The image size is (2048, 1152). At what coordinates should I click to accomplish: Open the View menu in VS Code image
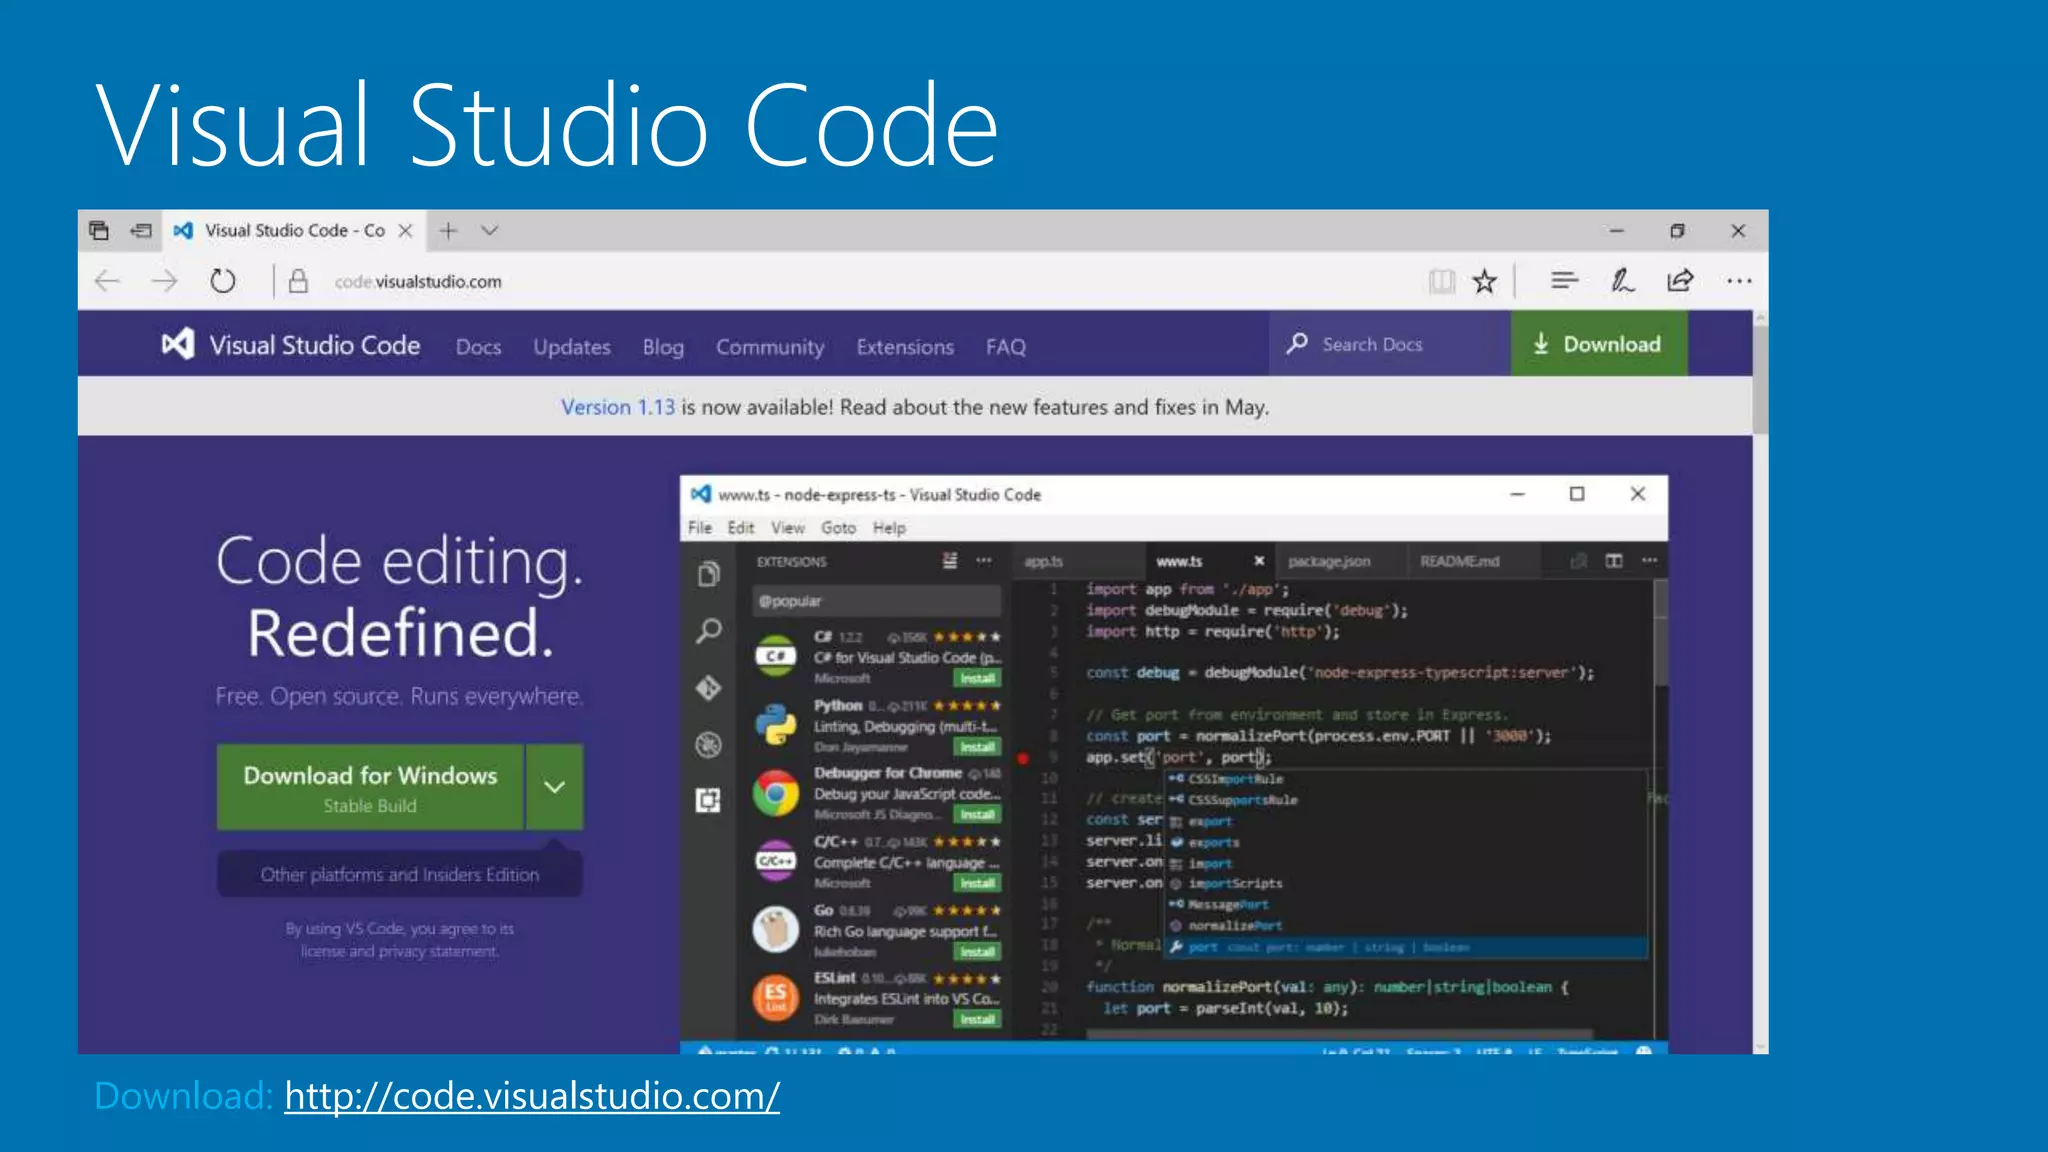click(x=788, y=528)
